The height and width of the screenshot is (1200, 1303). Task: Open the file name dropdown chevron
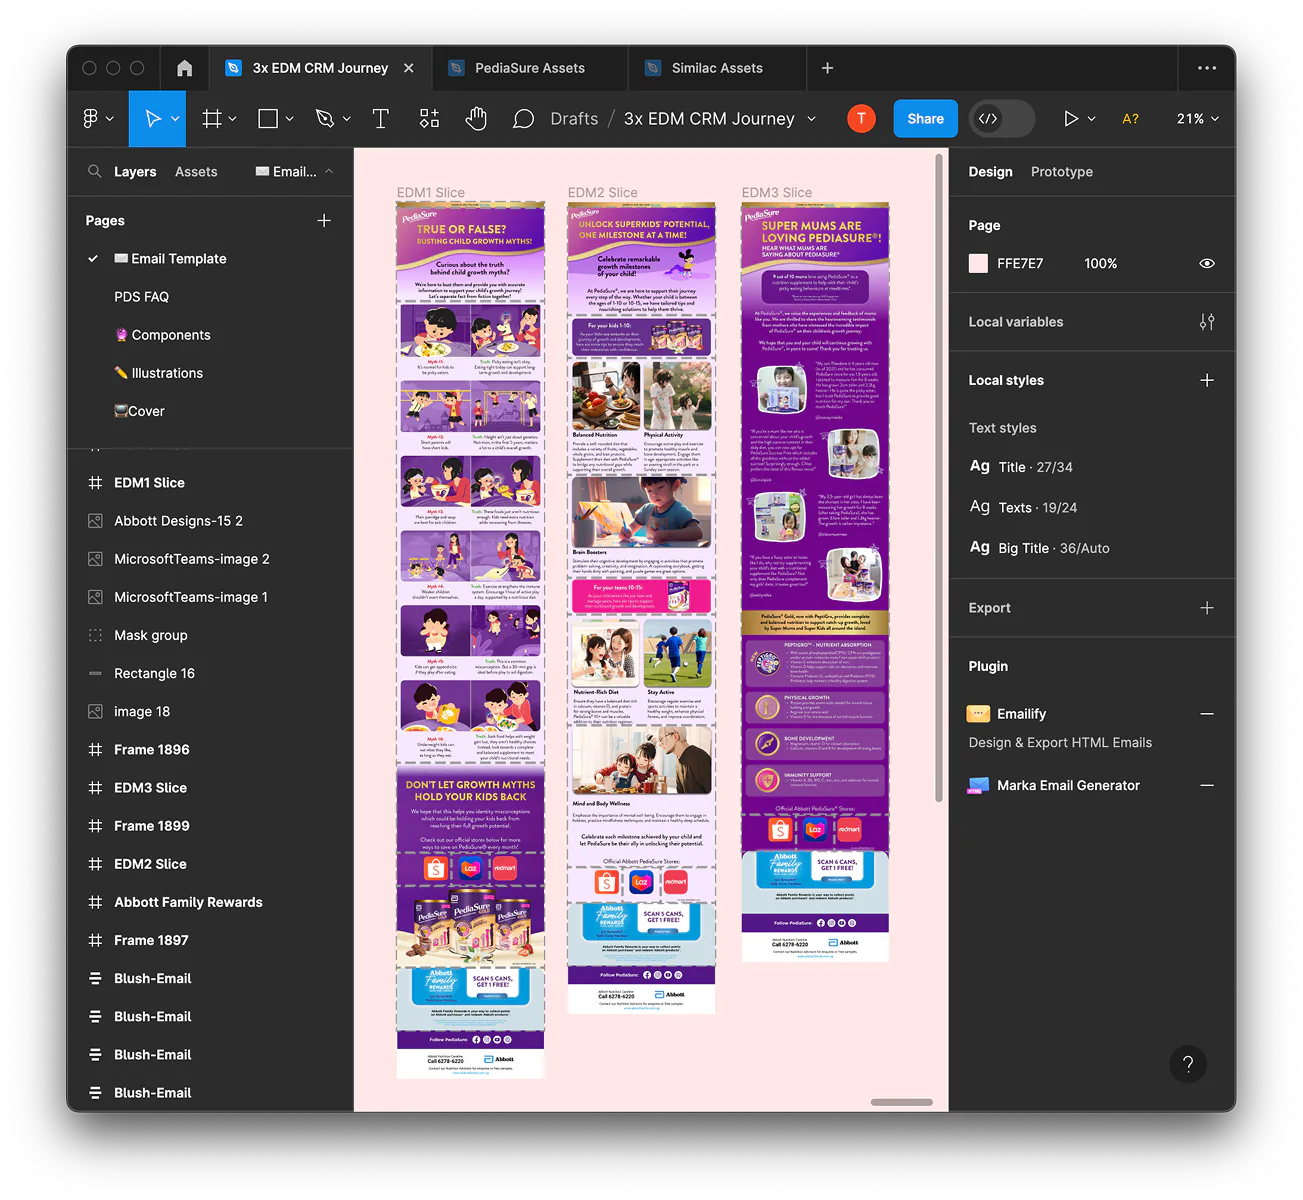point(811,118)
